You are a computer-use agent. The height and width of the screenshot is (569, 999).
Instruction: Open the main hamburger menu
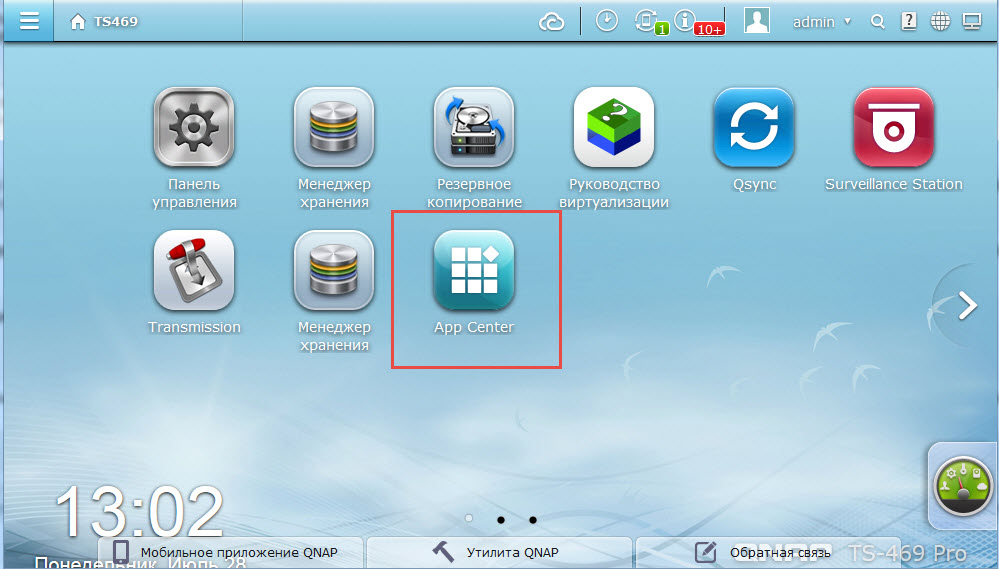point(29,21)
